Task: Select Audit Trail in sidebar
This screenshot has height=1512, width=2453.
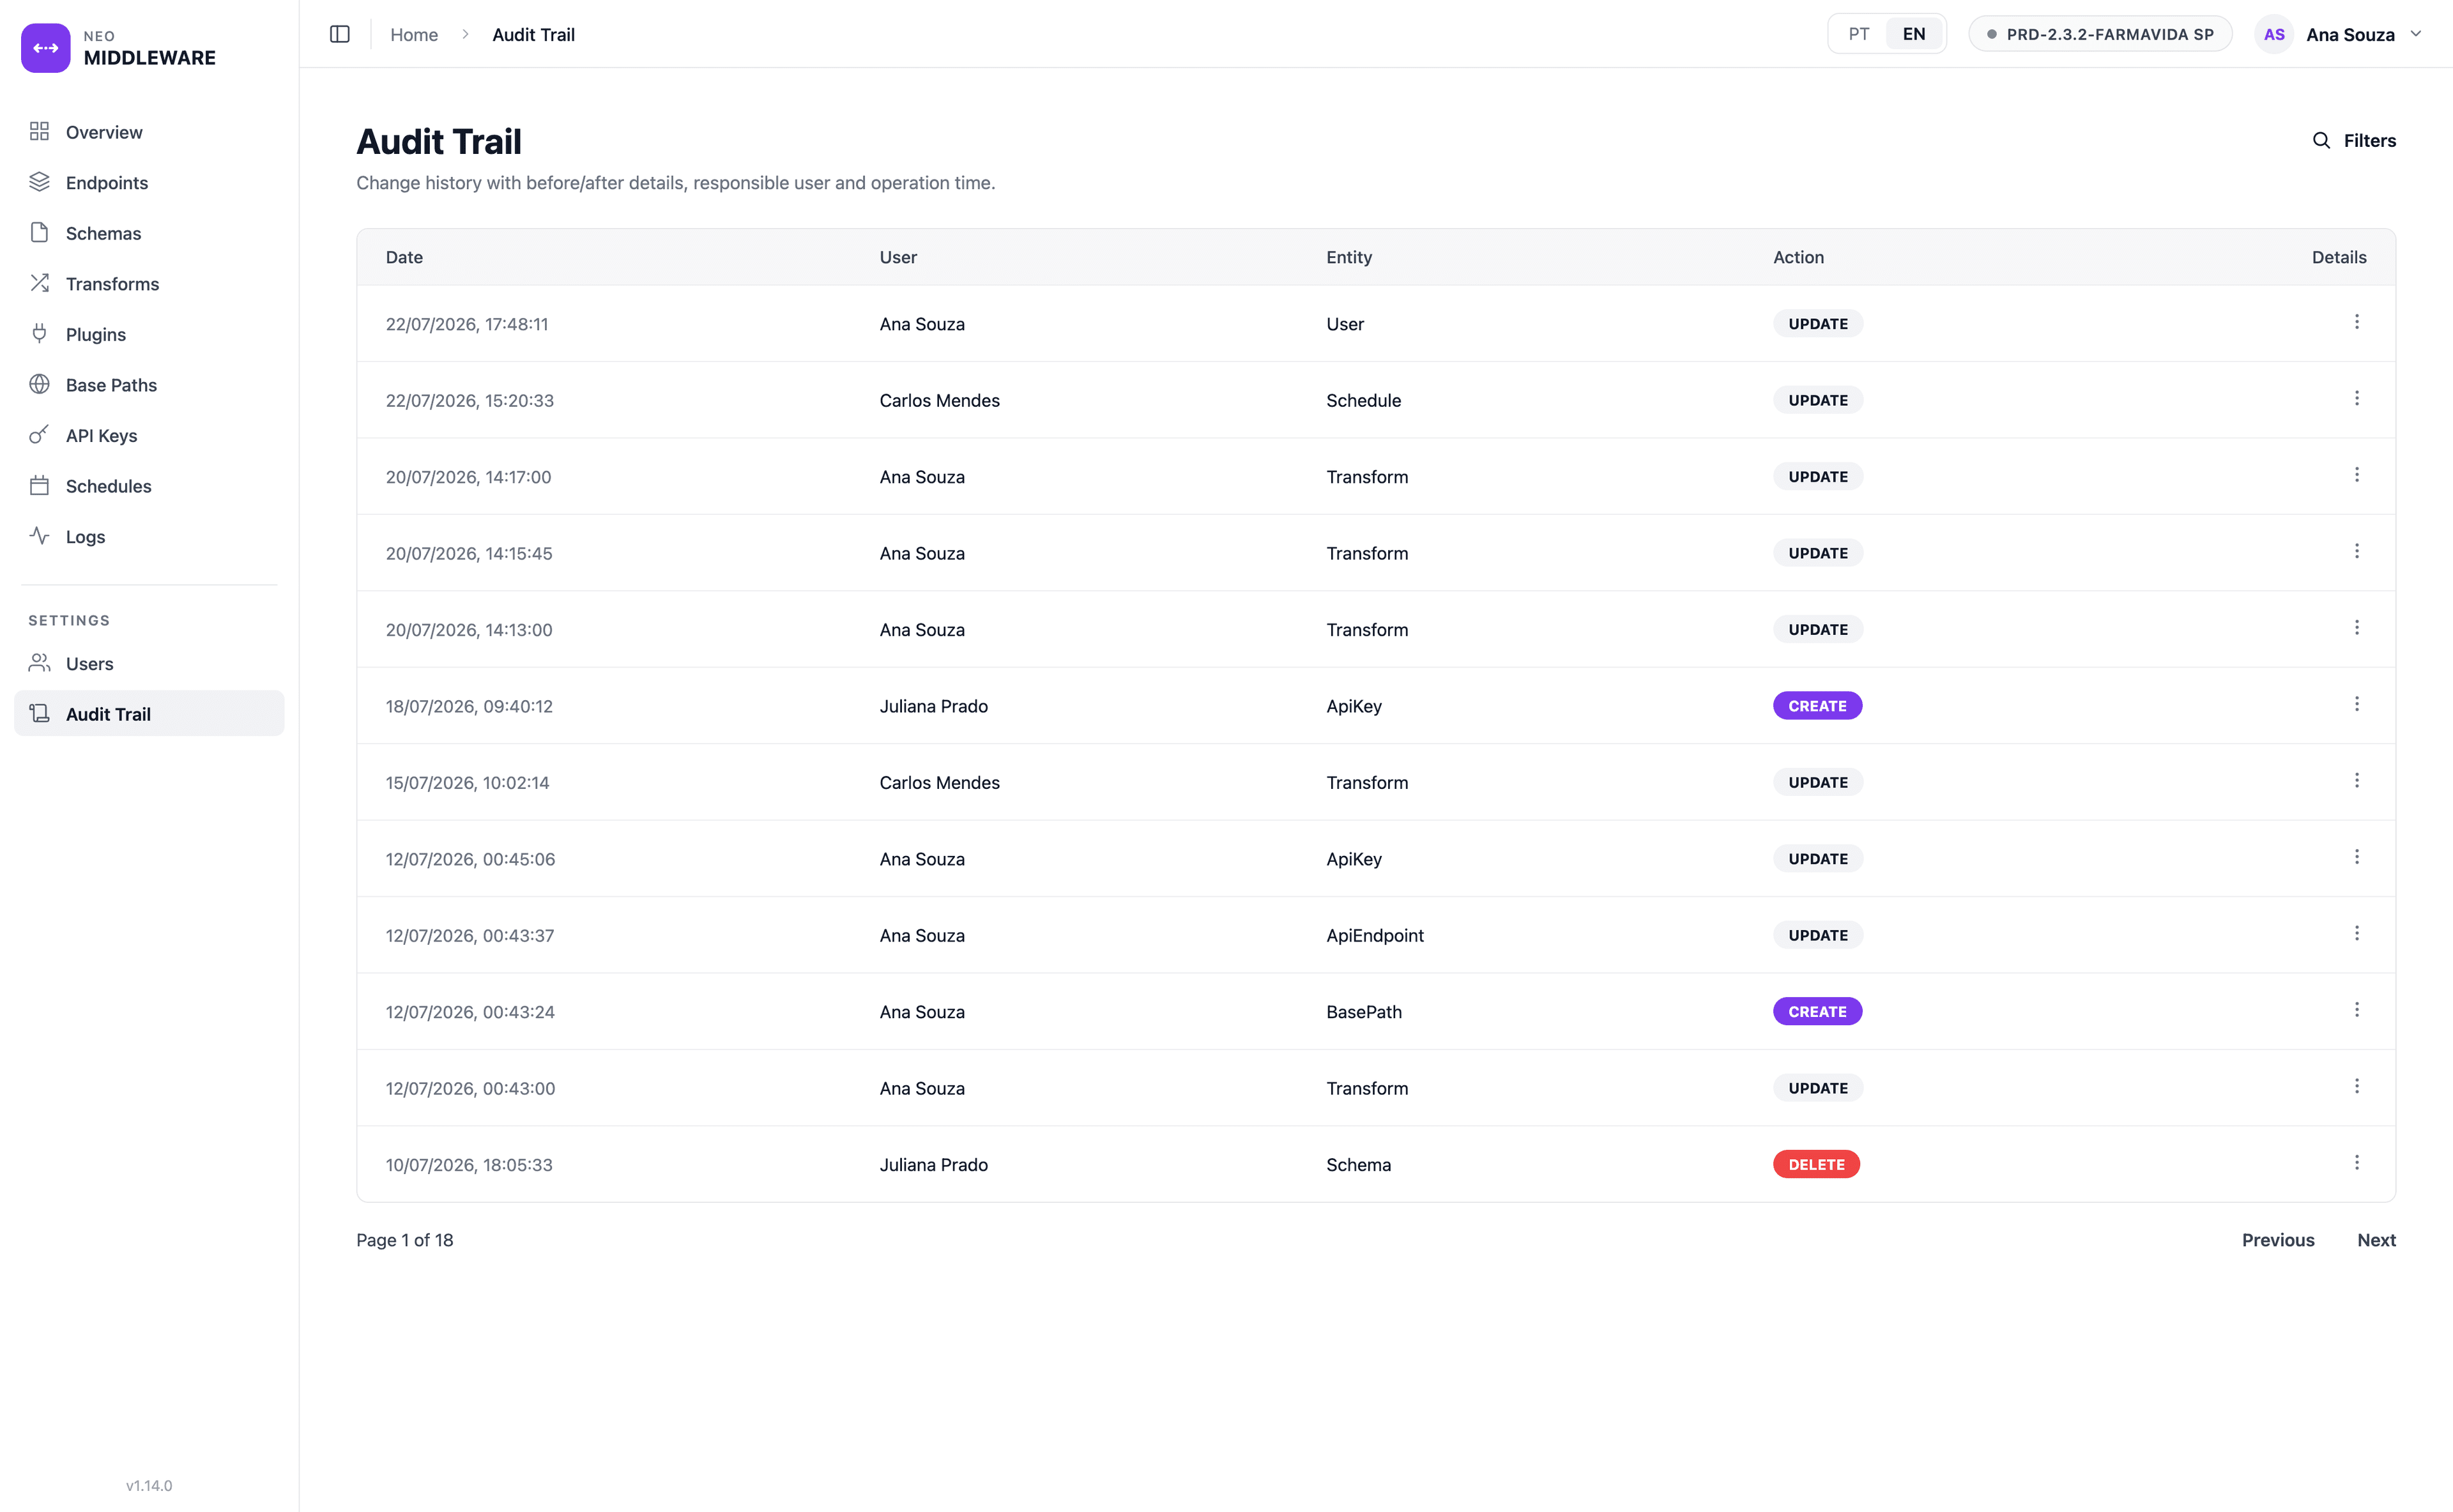Action: pyautogui.click(x=149, y=714)
